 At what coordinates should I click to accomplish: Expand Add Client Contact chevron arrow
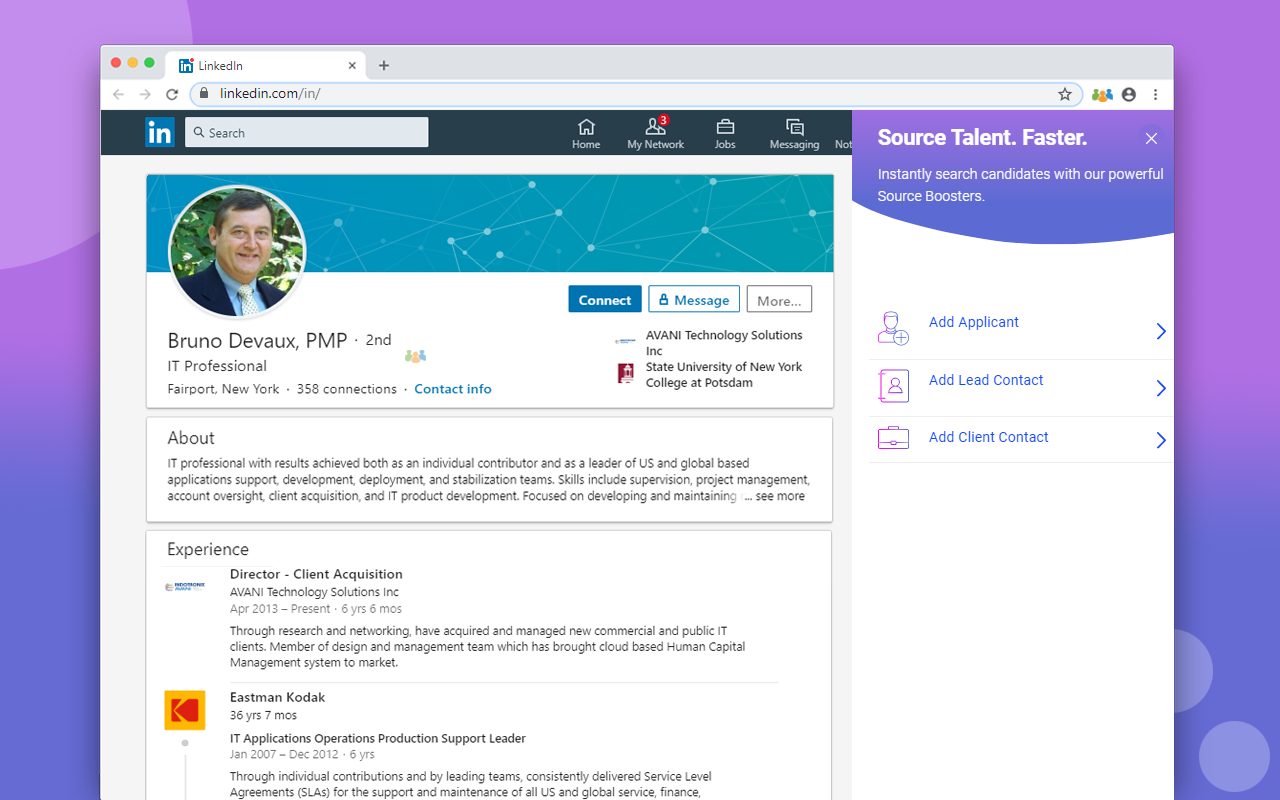click(1161, 440)
